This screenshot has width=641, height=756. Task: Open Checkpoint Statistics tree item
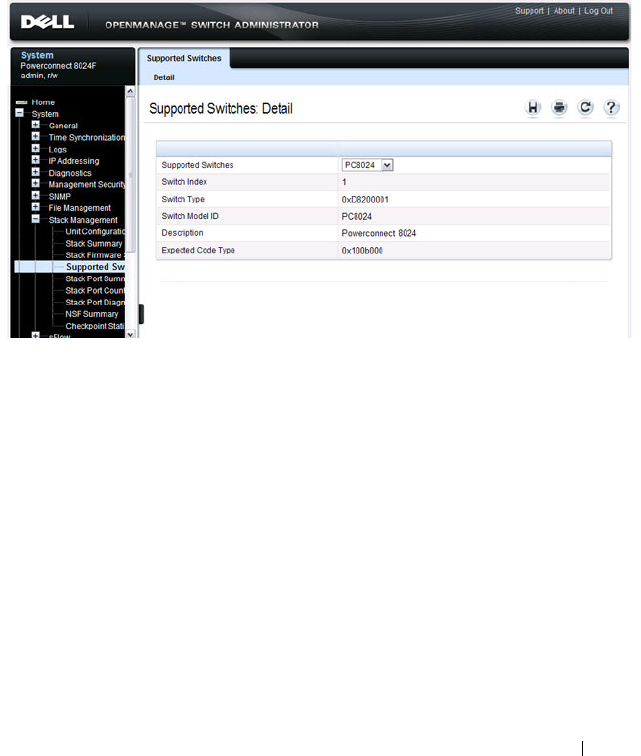coord(95,326)
